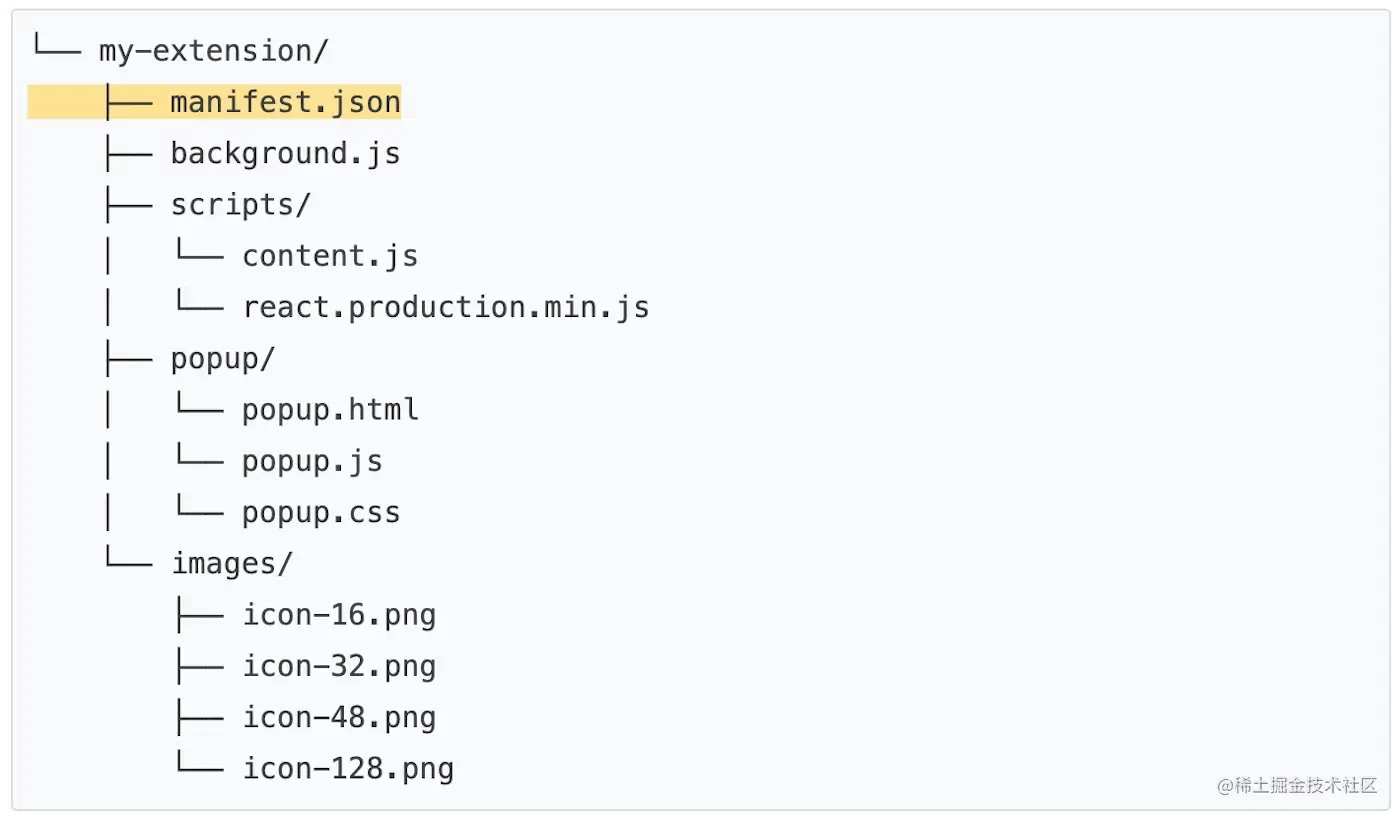Image resolution: width=1400 pixels, height=818 pixels.
Task: Click the icon-48.png entry
Action: point(339,718)
